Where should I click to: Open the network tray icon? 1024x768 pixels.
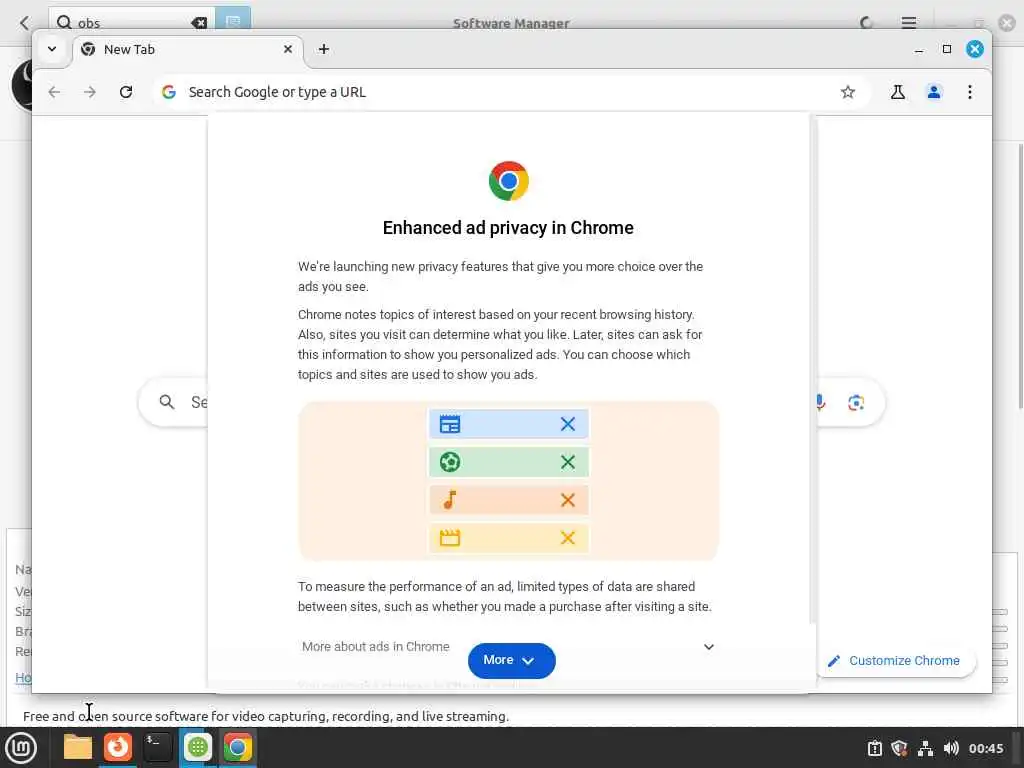(925, 748)
